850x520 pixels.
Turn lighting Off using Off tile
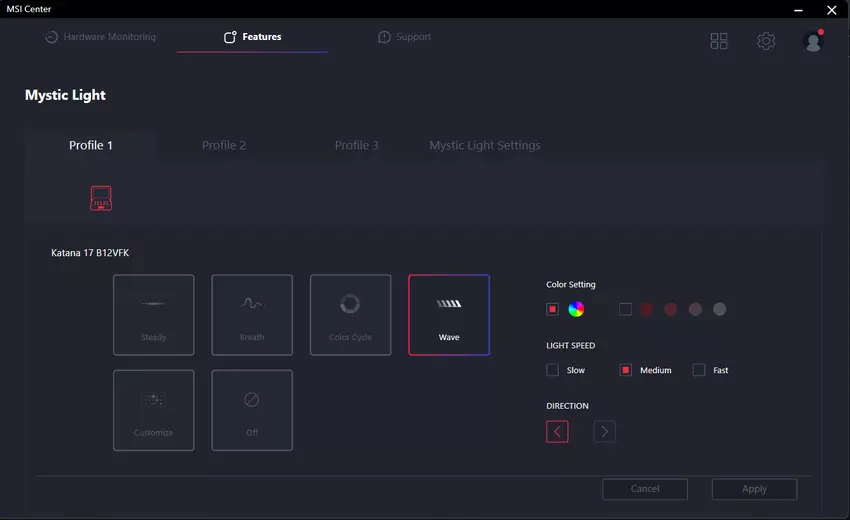[252, 410]
